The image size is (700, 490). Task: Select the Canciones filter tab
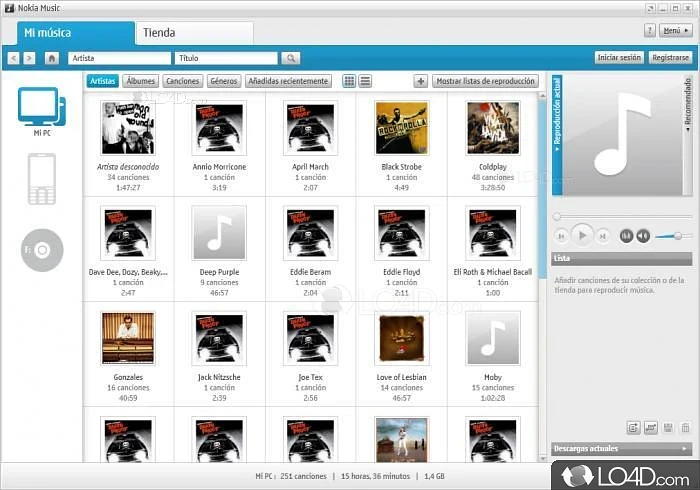tap(183, 81)
